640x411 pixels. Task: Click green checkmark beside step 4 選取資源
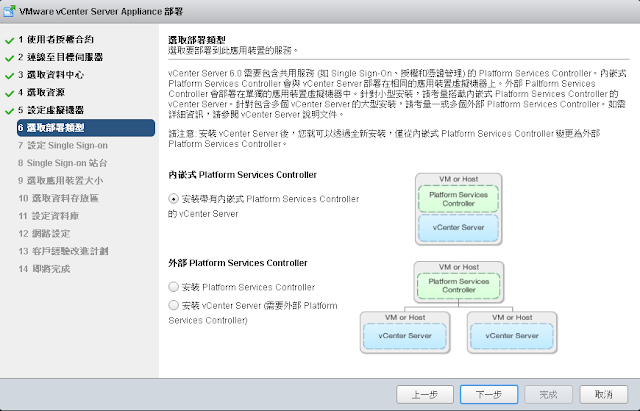click(x=9, y=93)
